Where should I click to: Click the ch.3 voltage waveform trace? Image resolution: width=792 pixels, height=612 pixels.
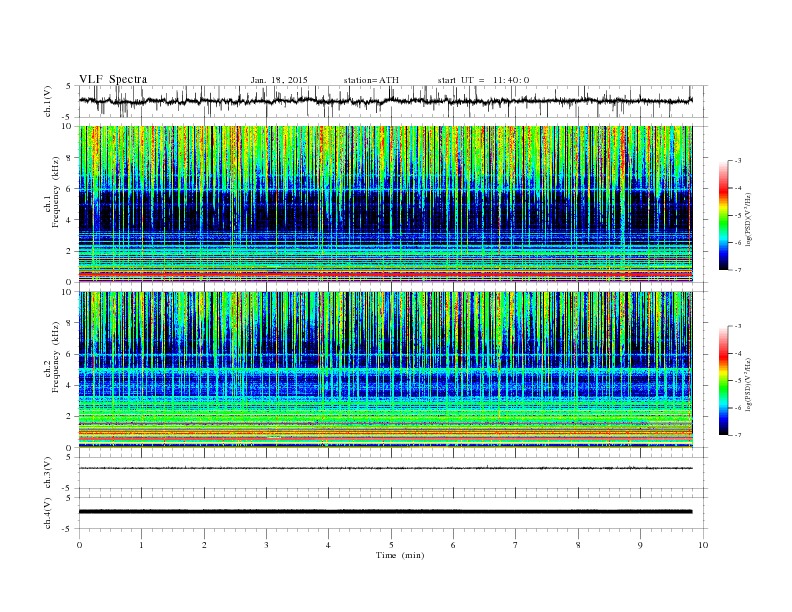pos(385,468)
